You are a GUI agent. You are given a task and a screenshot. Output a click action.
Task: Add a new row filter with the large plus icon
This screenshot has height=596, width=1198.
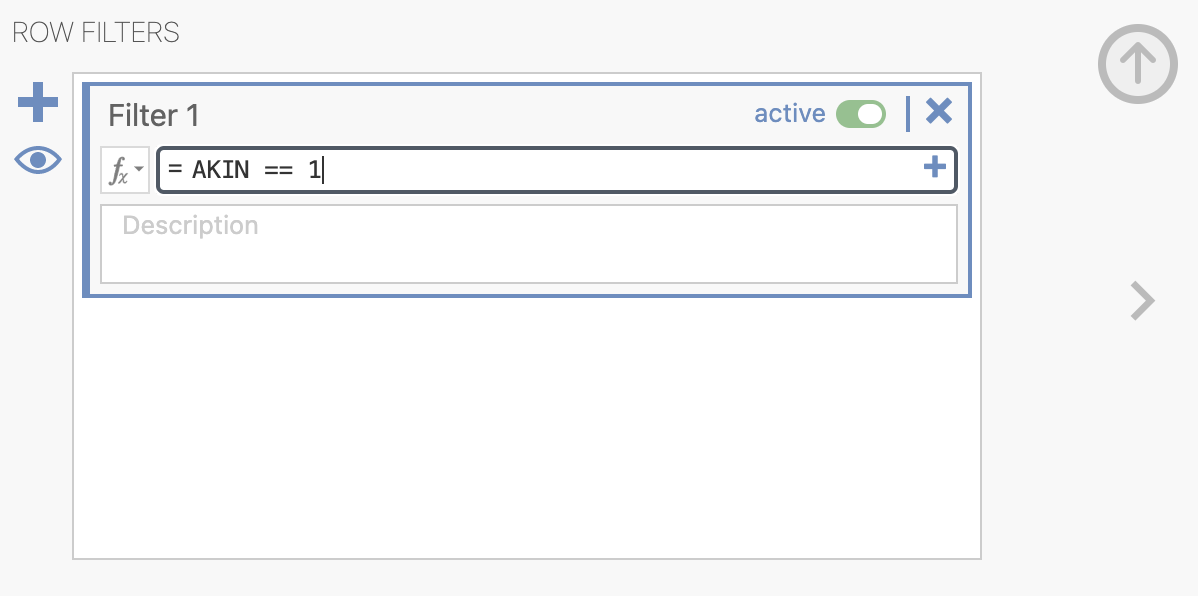pyautogui.click(x=37, y=102)
